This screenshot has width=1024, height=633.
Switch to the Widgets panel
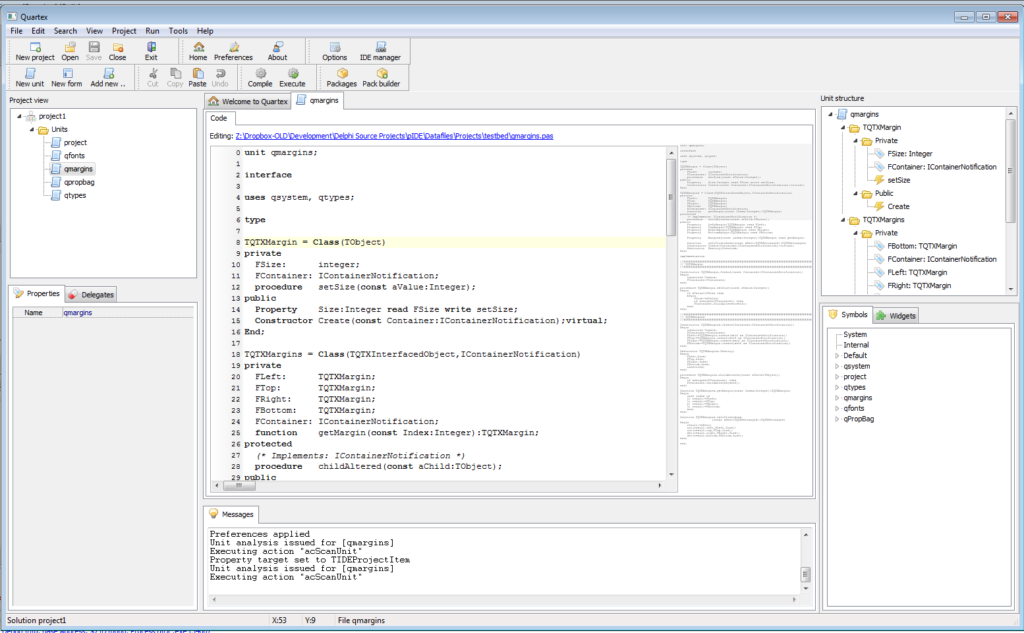click(898, 314)
